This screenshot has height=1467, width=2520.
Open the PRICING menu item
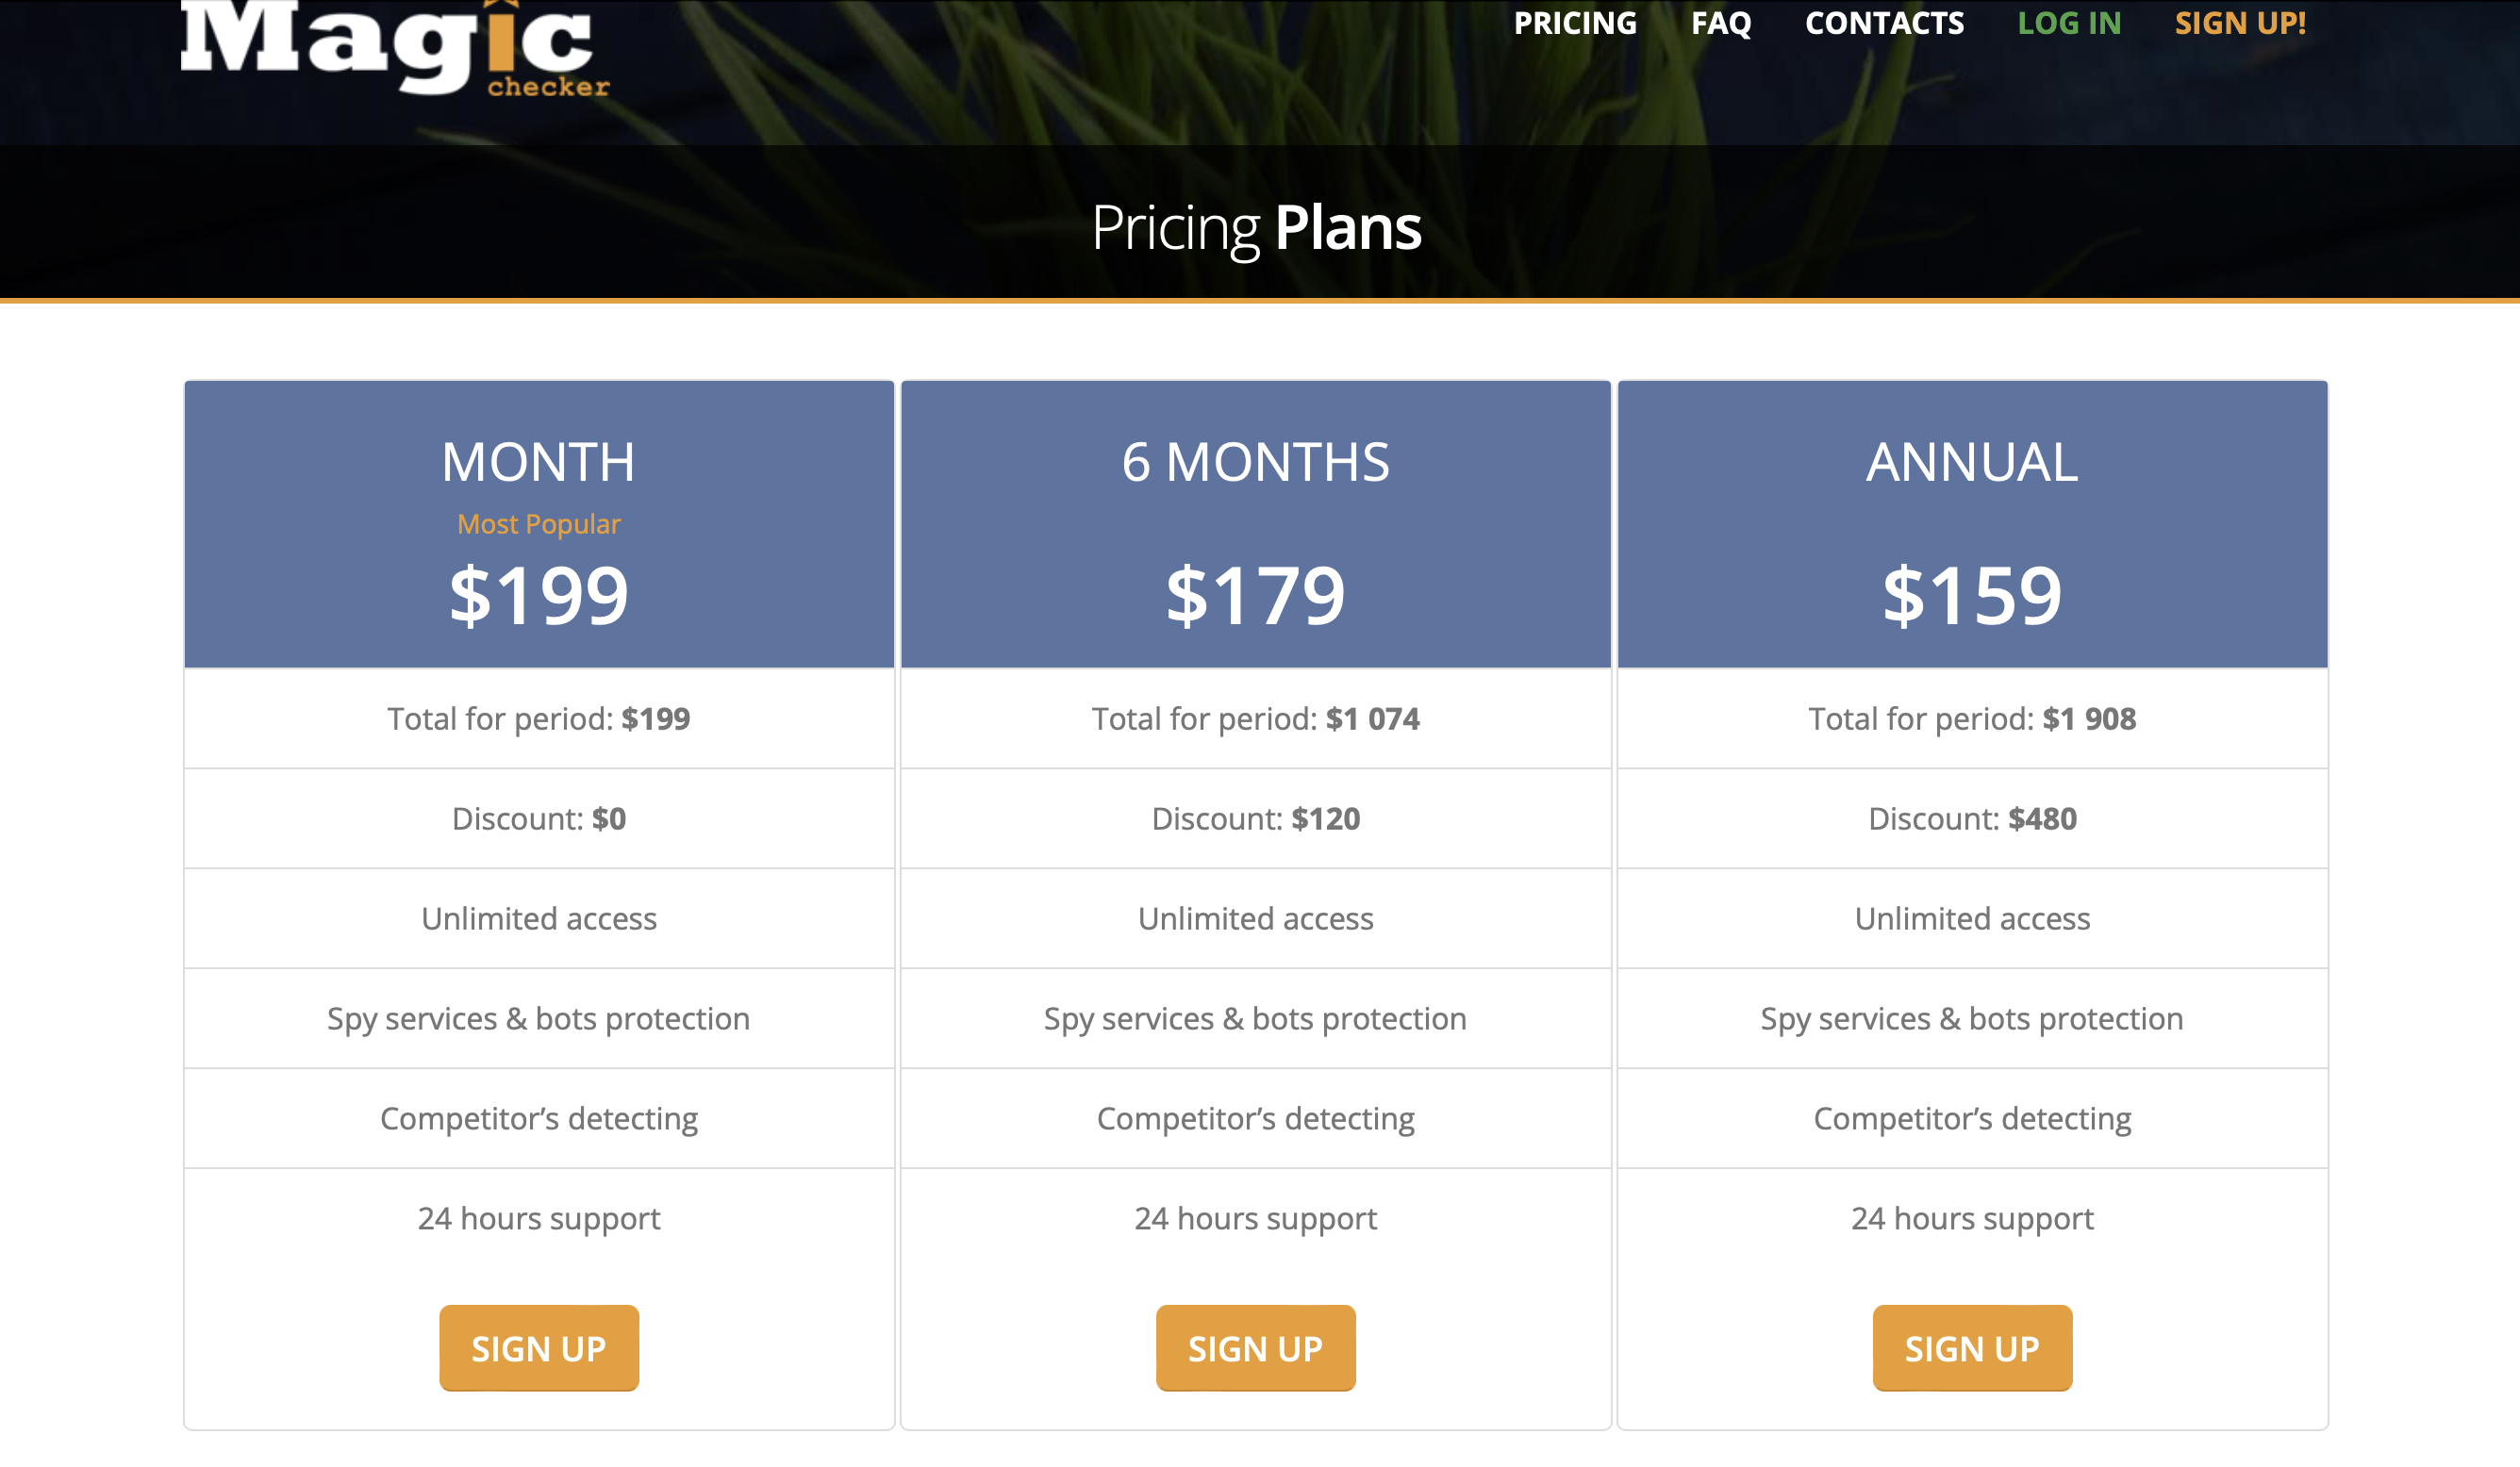tap(1575, 23)
